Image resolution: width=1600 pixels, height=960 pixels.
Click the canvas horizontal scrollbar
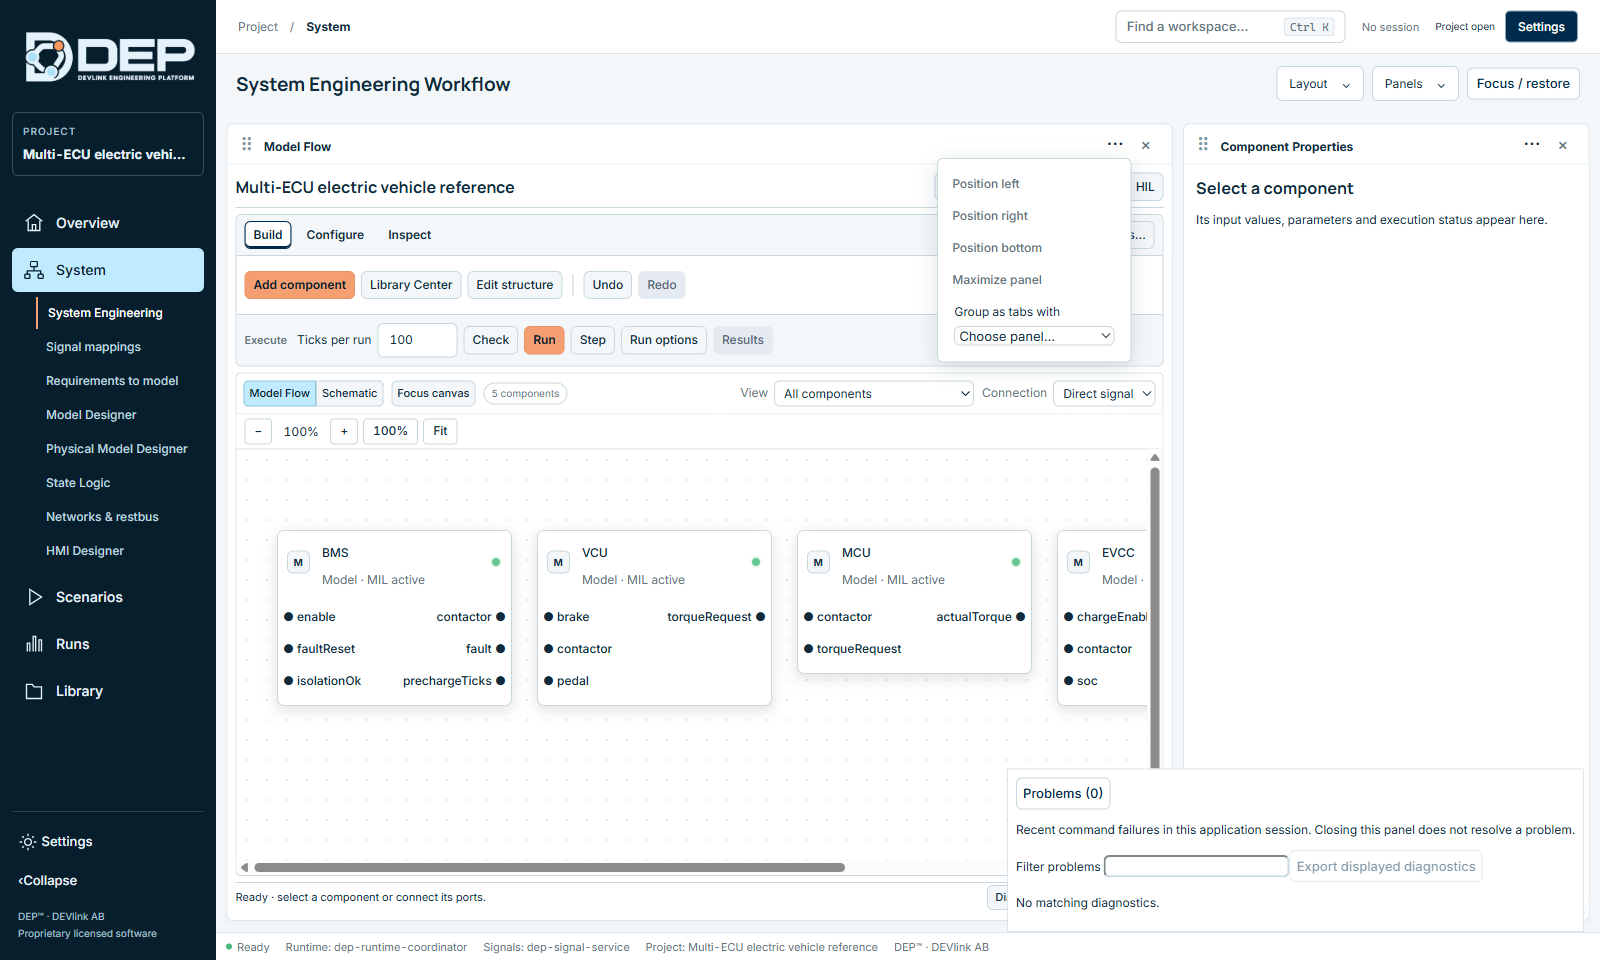[550, 868]
